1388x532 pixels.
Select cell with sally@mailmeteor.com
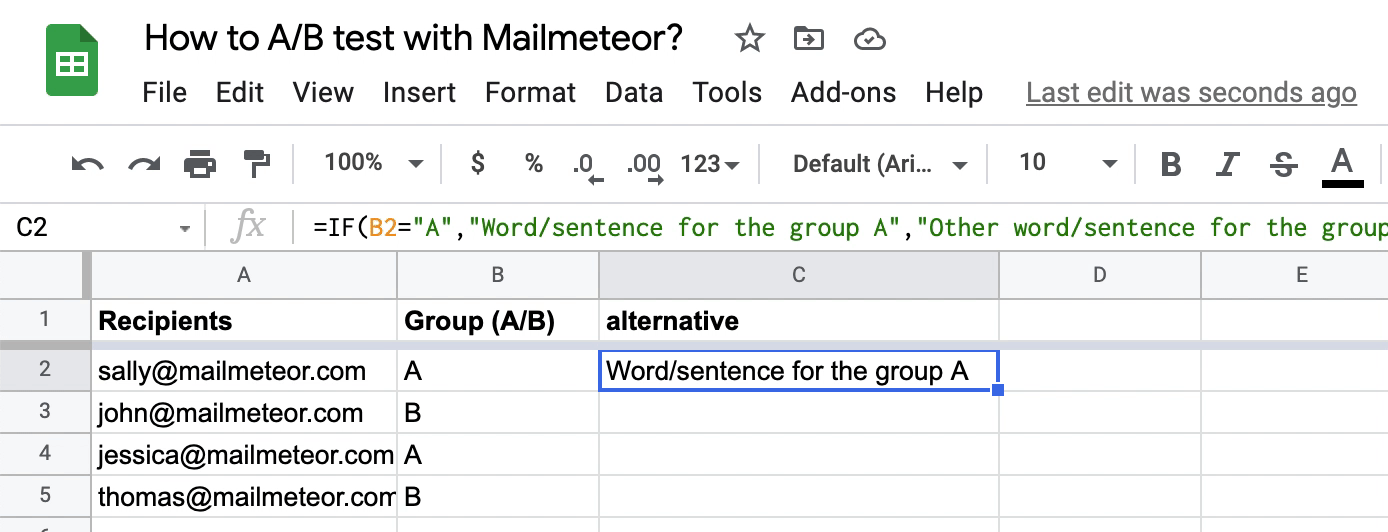(244, 371)
